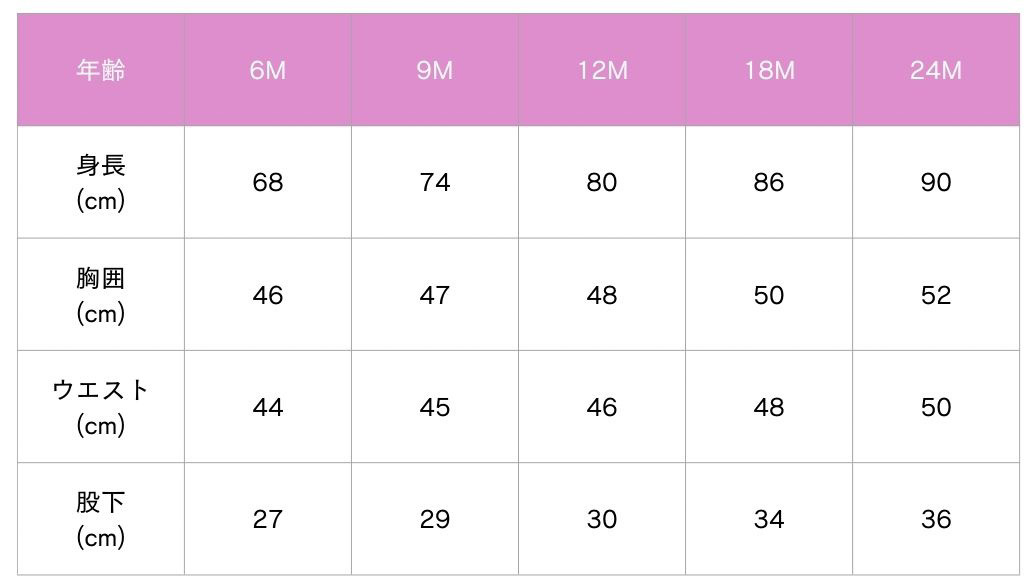Click inseam value 34 under 18M
The image size is (1032, 588).
pyautogui.click(x=769, y=519)
